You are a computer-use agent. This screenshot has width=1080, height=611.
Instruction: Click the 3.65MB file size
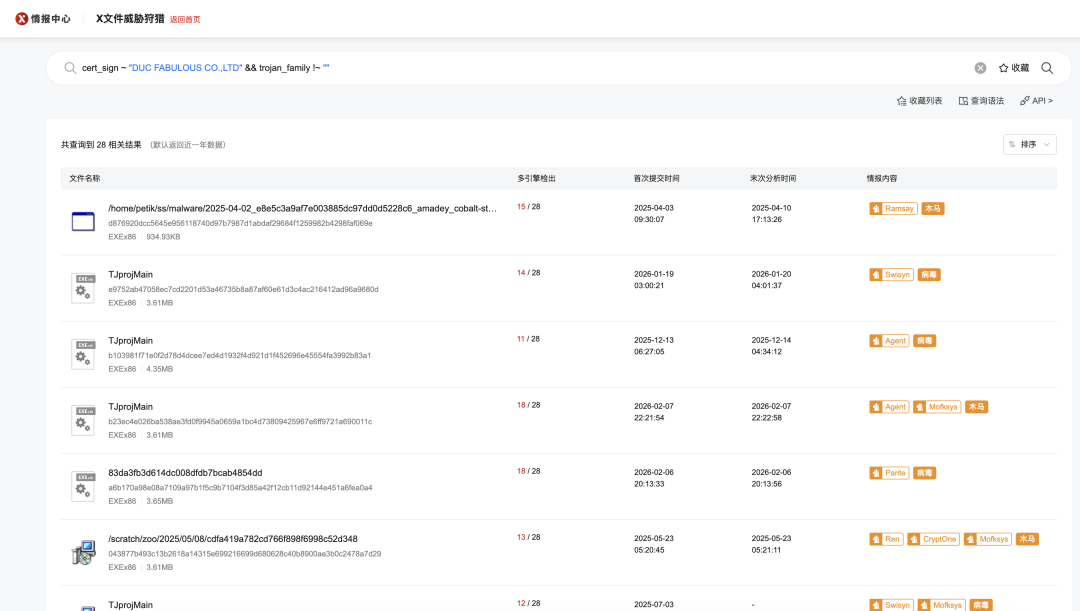[x=160, y=501]
